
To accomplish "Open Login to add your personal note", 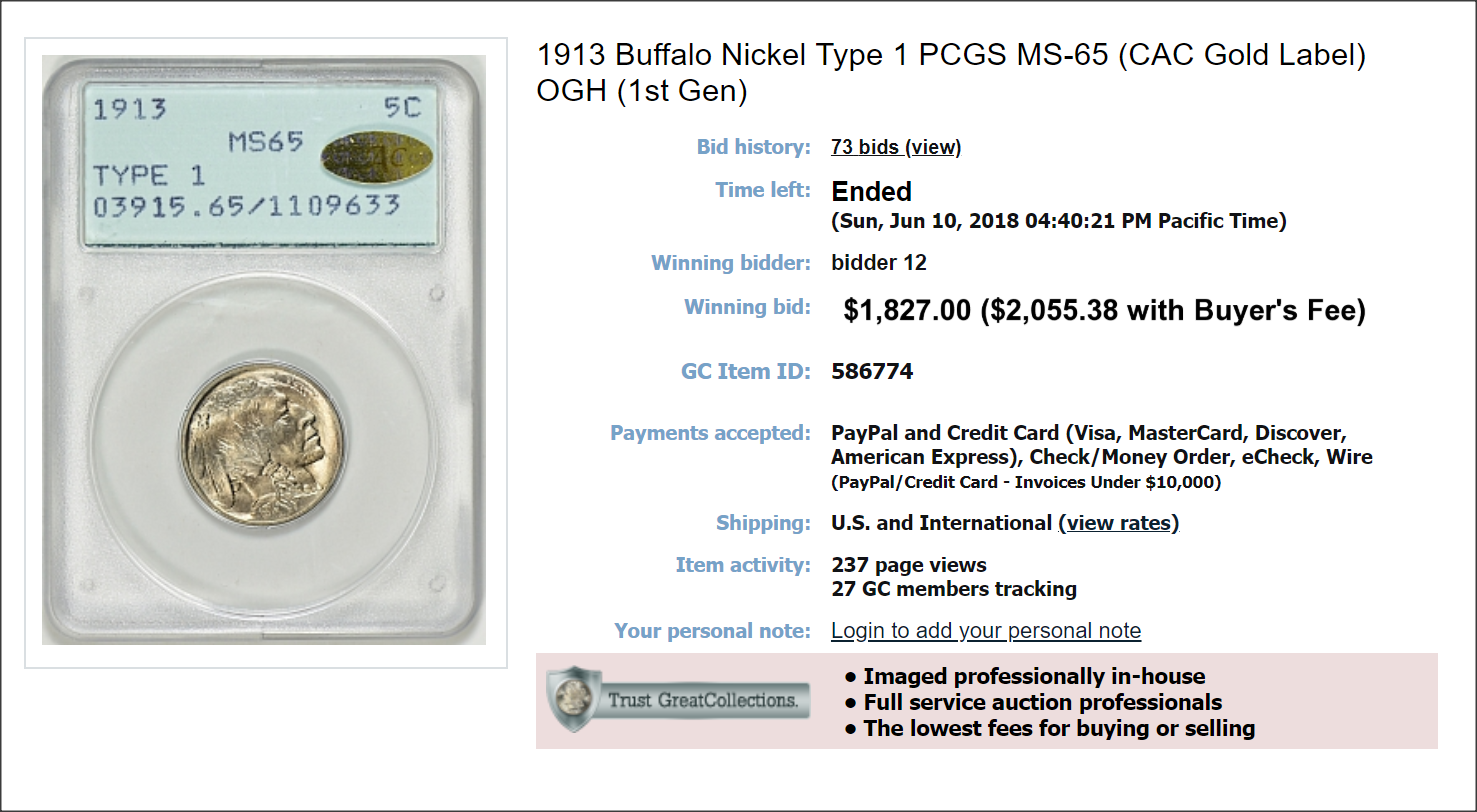I will tap(986, 631).
